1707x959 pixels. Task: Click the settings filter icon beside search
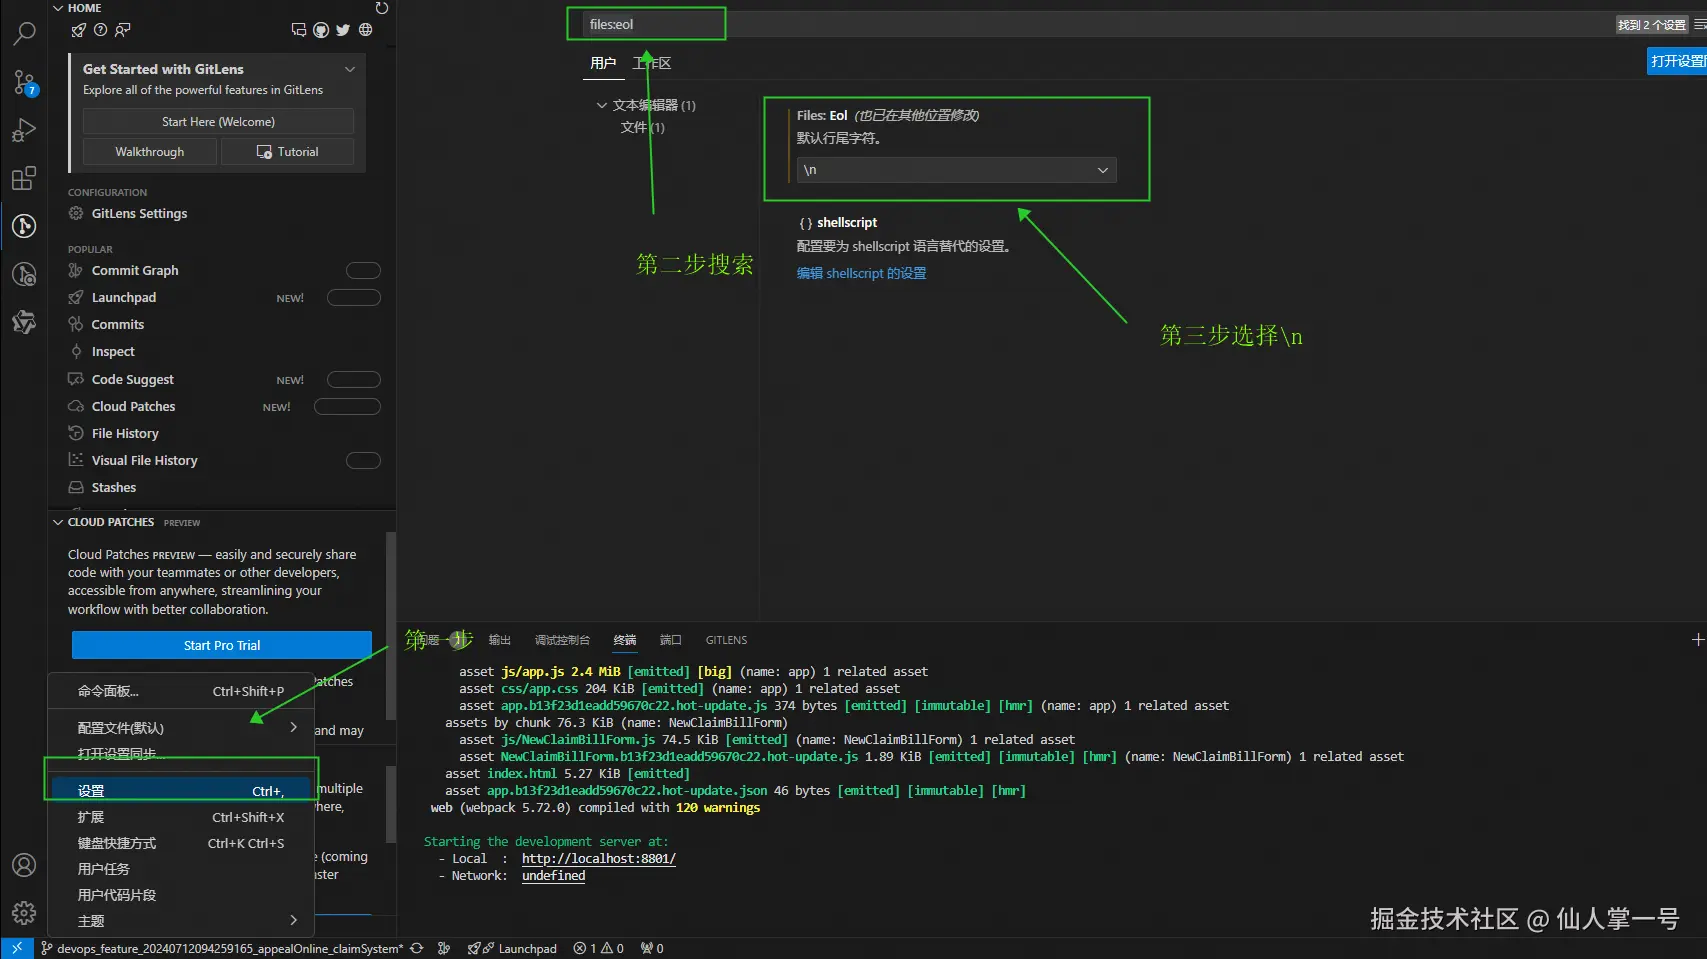tap(1701, 24)
